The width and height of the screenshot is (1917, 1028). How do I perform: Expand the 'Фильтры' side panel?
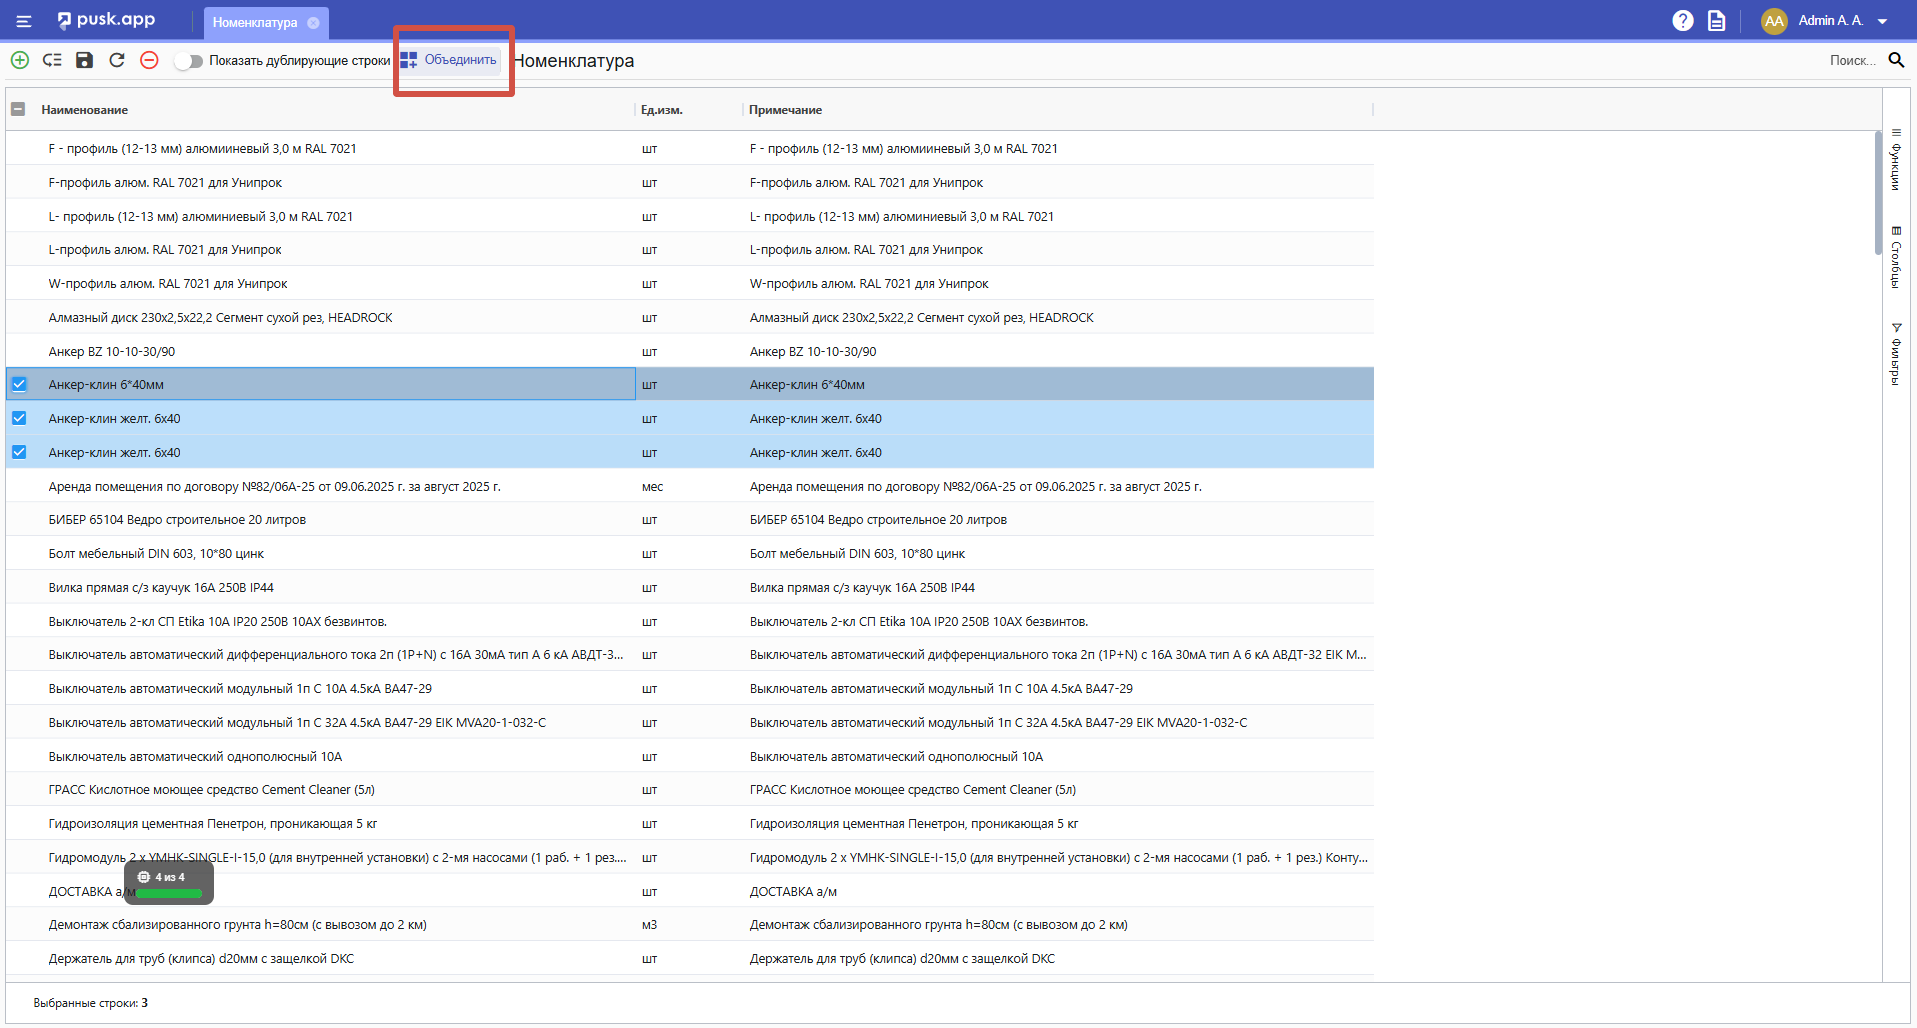pos(1895,353)
